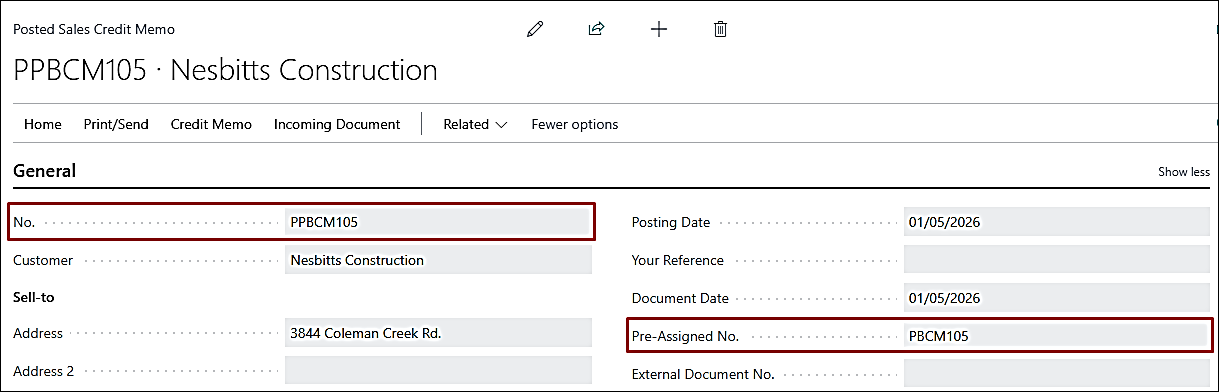Image resolution: width=1219 pixels, height=392 pixels.
Task: Open the Print/Send menu
Action: tap(116, 124)
